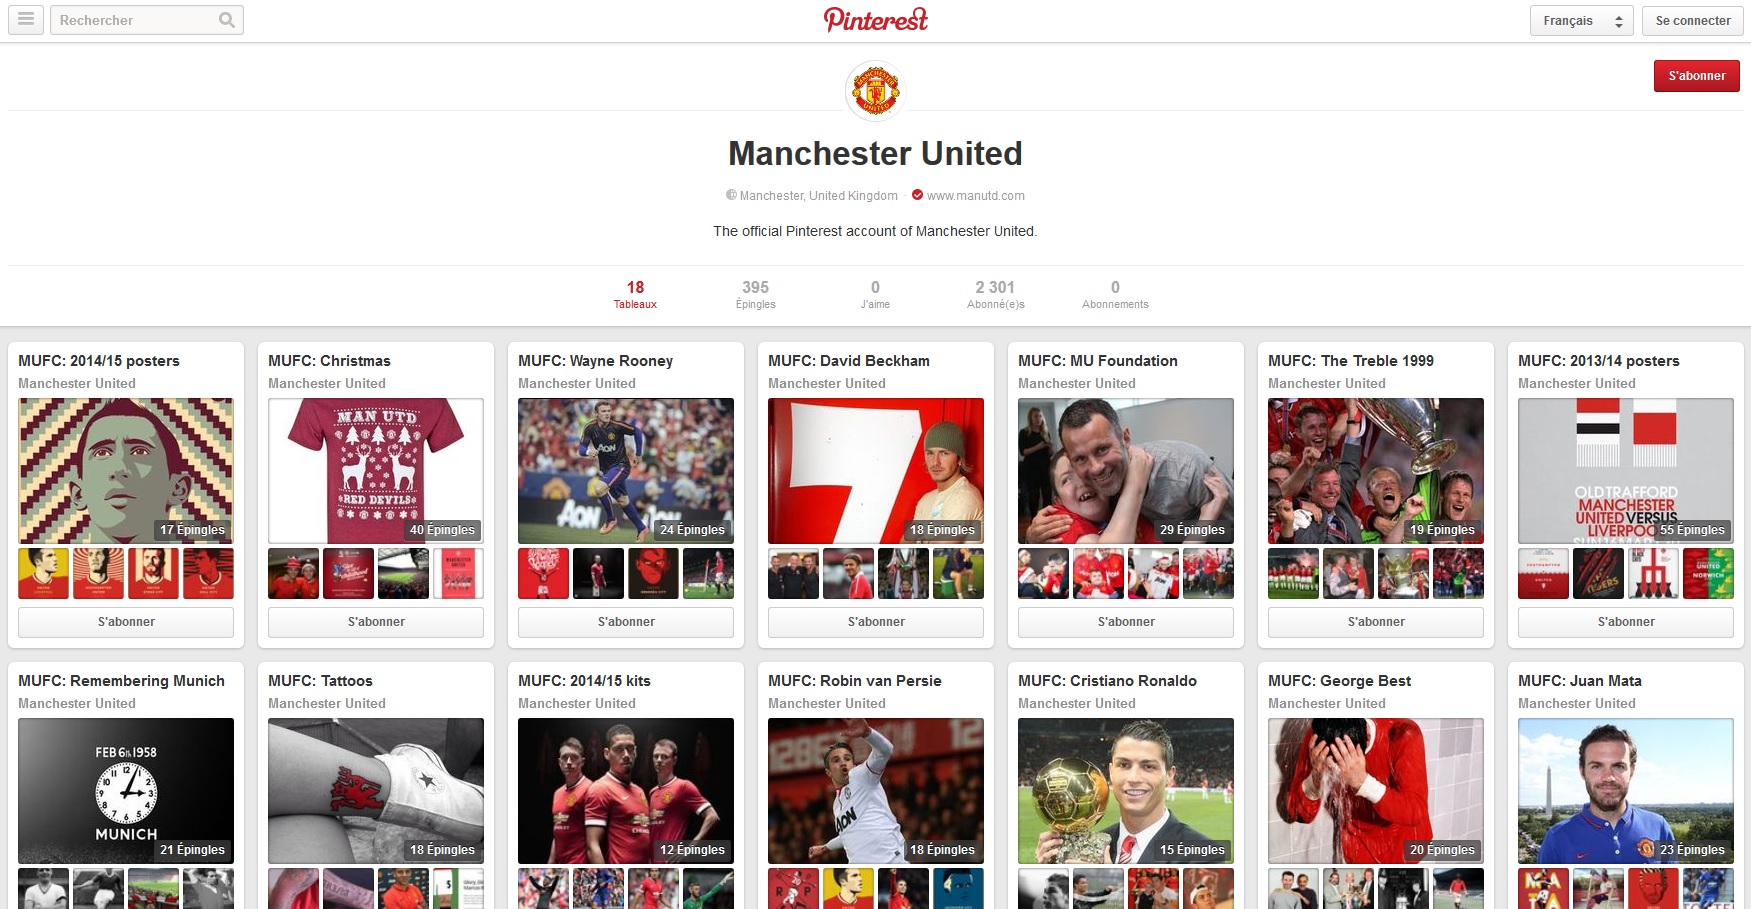1751x909 pixels.
Task: Open the hamburger menu icon
Action: click(x=26, y=20)
